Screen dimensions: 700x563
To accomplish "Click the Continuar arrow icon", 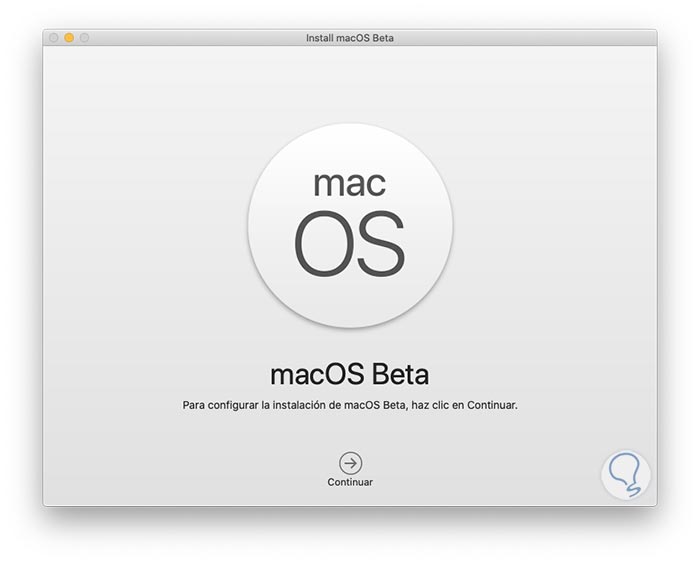I will [x=350, y=463].
